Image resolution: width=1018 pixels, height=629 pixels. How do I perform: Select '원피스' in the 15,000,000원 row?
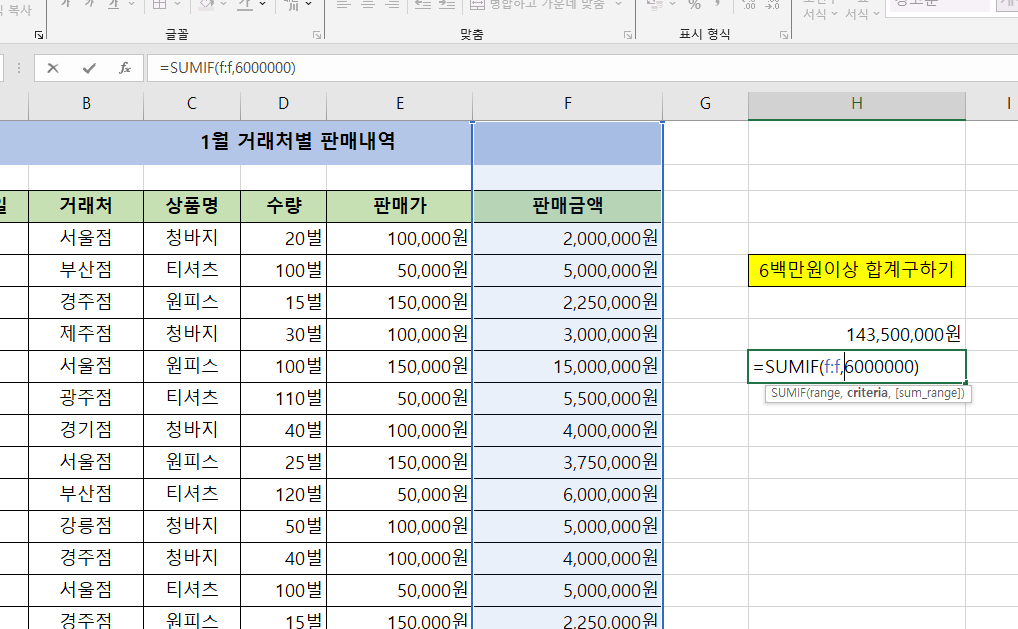click(x=192, y=367)
